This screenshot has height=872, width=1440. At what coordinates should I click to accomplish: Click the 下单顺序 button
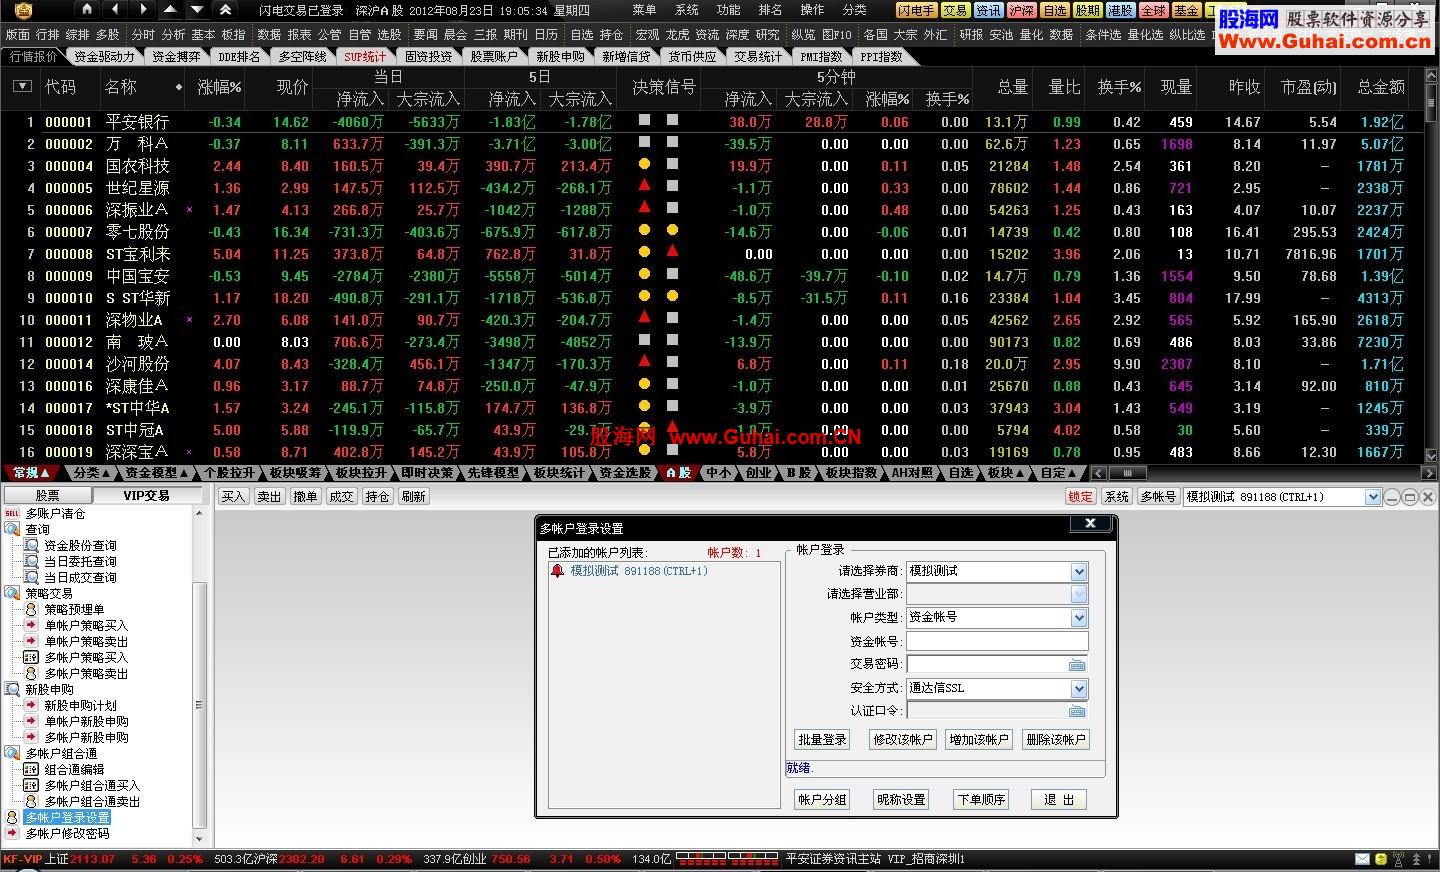(x=980, y=800)
